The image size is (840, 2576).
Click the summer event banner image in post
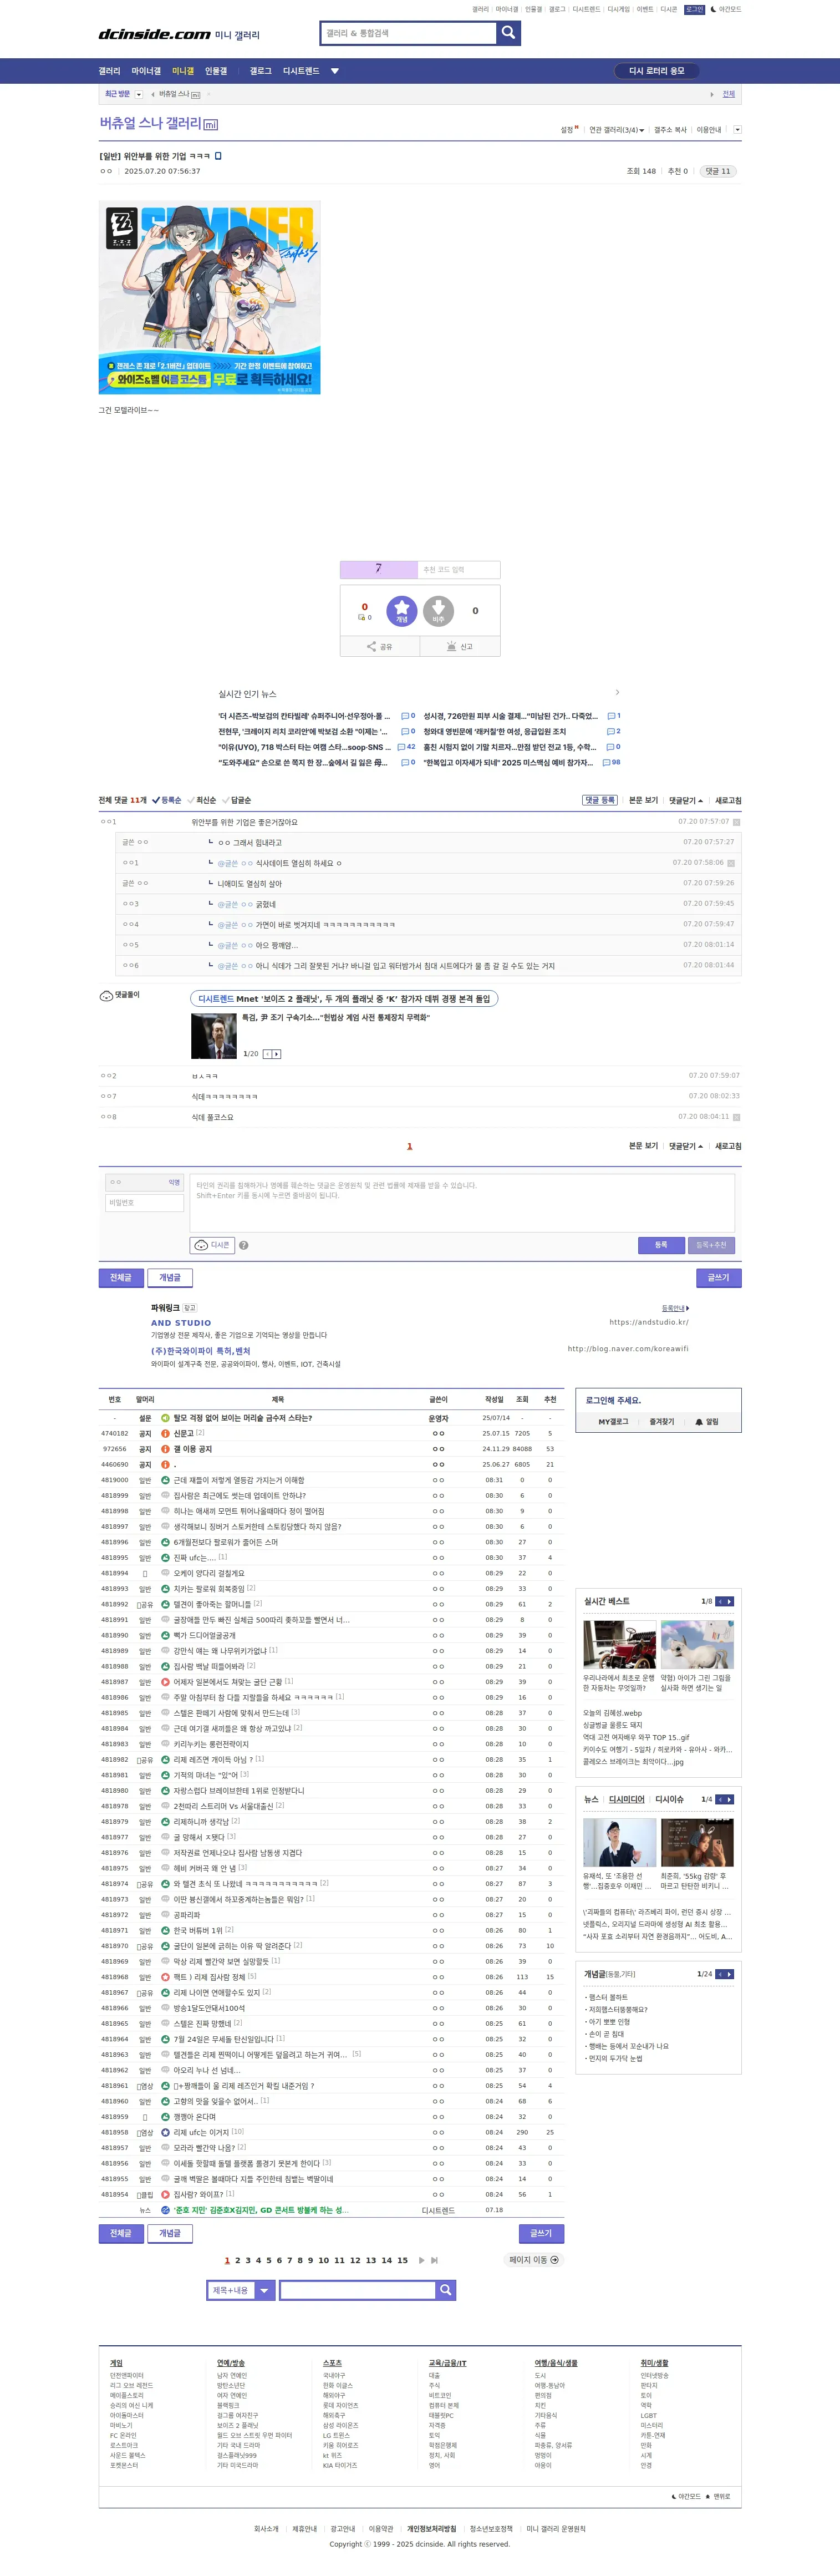tap(209, 298)
